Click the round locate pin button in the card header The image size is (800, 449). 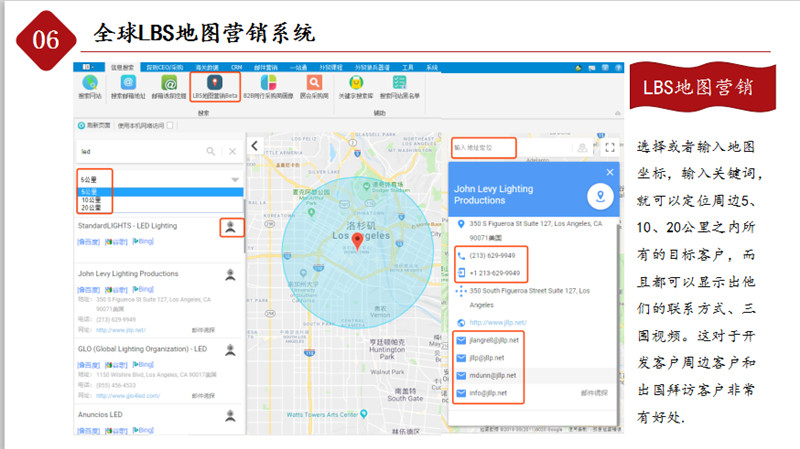pos(600,196)
